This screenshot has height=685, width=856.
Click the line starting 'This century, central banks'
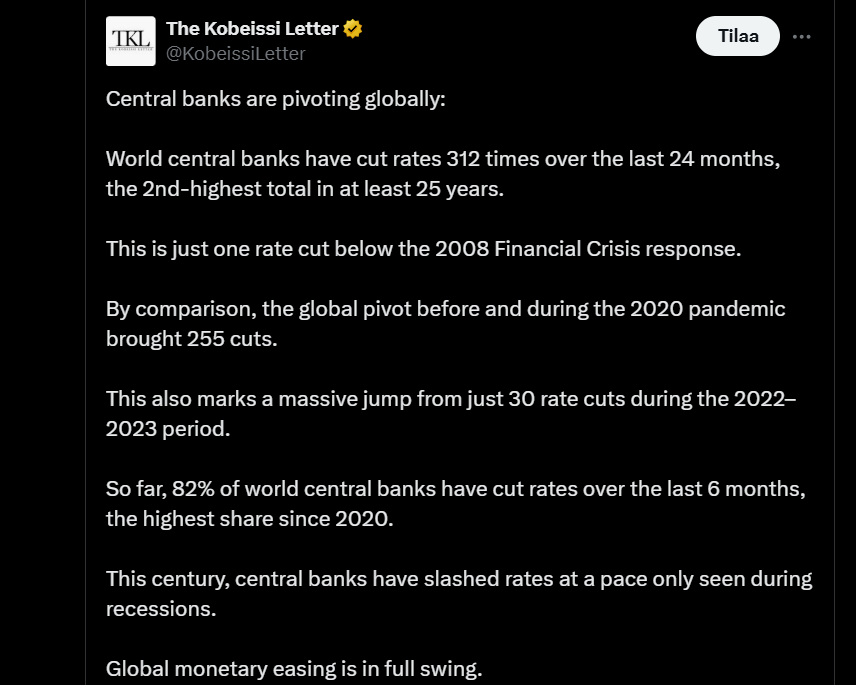tap(458, 578)
